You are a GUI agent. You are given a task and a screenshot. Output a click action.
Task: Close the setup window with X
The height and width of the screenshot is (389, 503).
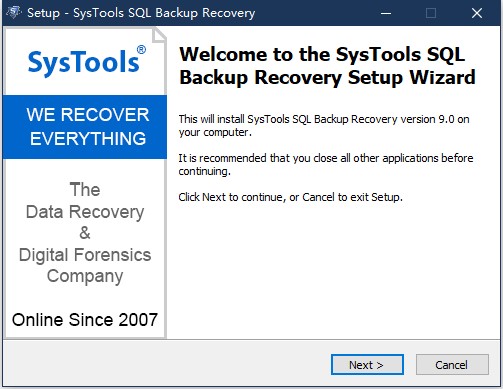pyautogui.click(x=477, y=13)
